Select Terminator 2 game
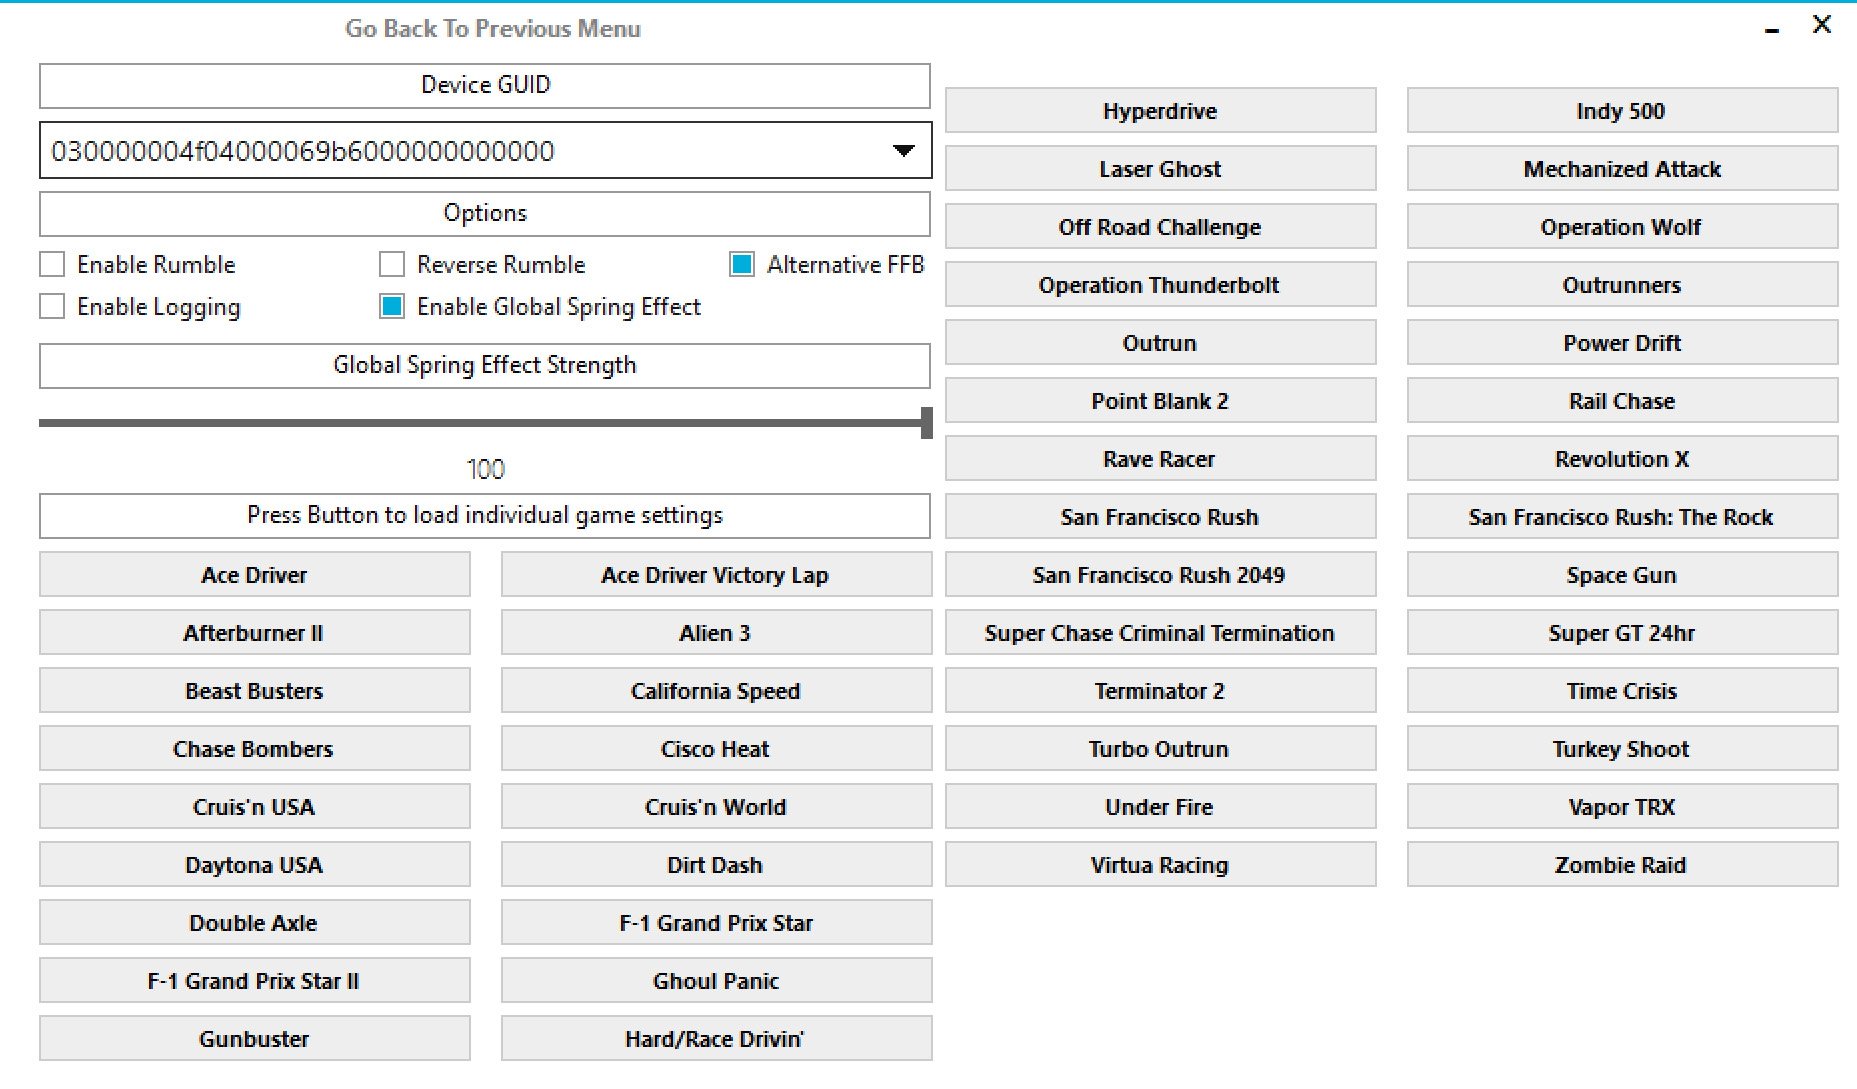This screenshot has width=1857, height=1089. [1160, 691]
